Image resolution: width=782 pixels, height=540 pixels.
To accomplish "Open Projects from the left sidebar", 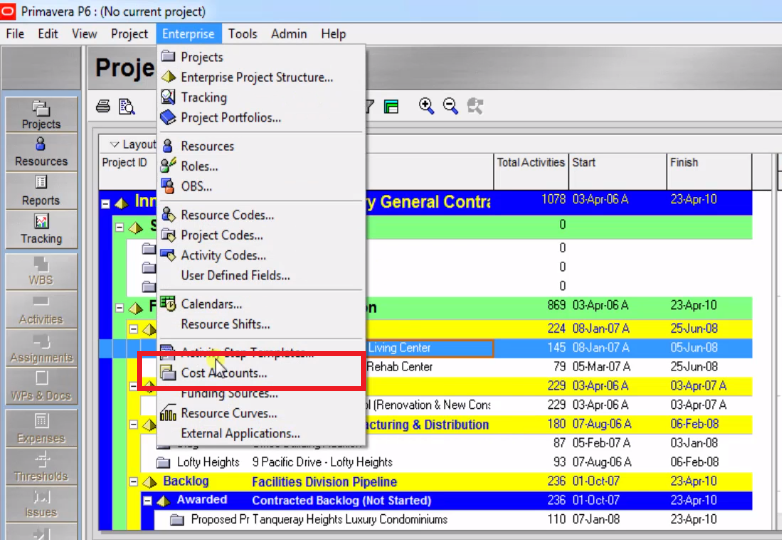I will pos(41,115).
